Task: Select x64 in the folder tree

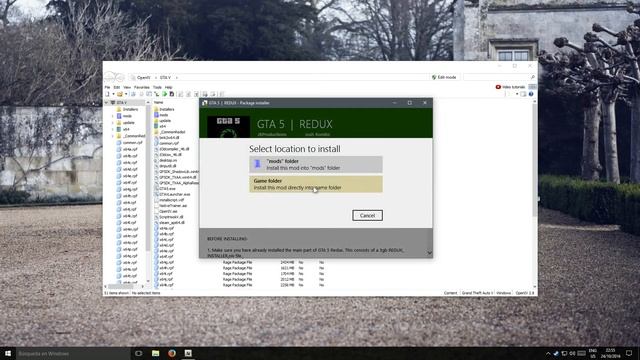Action: click(126, 129)
